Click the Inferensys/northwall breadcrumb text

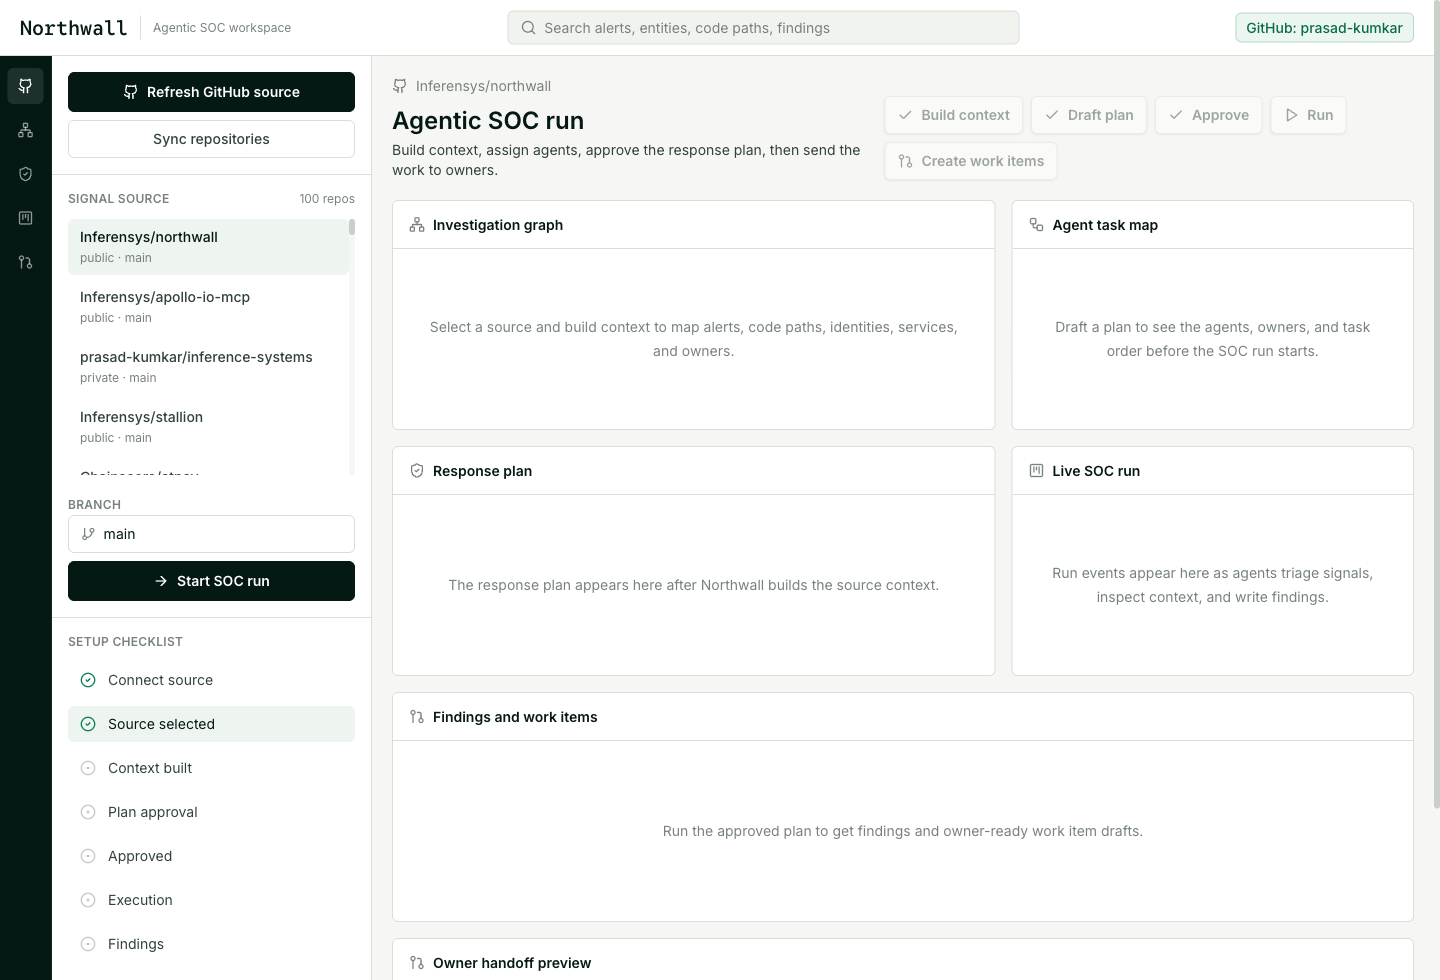(x=483, y=86)
